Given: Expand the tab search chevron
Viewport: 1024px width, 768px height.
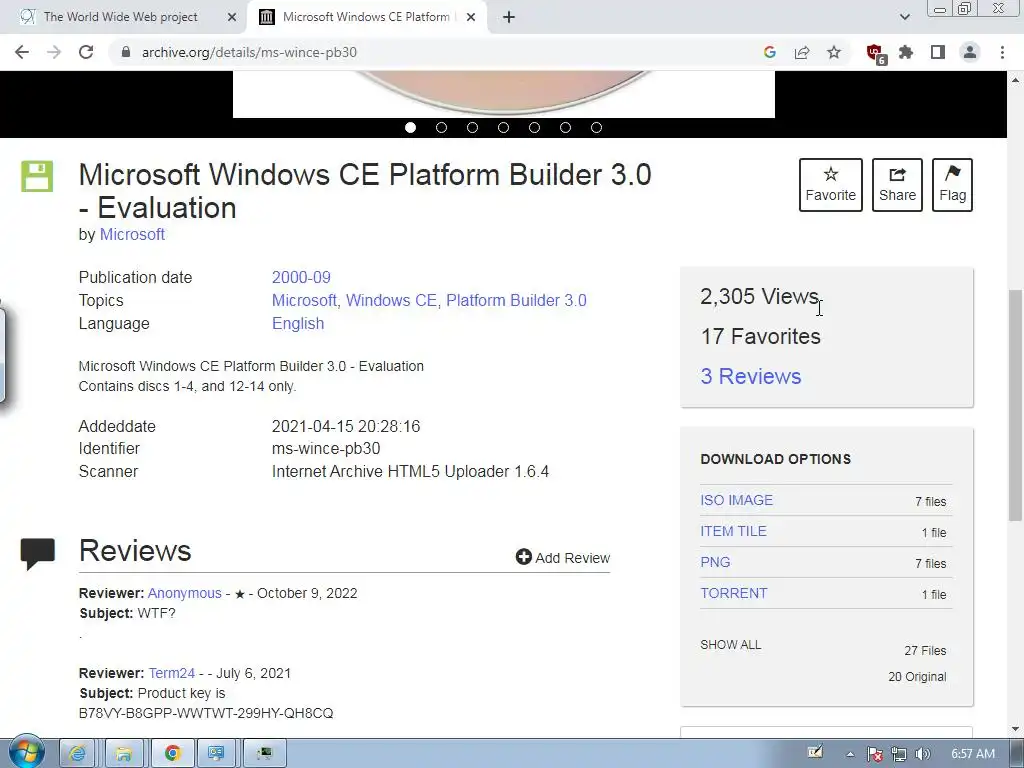Looking at the screenshot, I should tap(904, 17).
